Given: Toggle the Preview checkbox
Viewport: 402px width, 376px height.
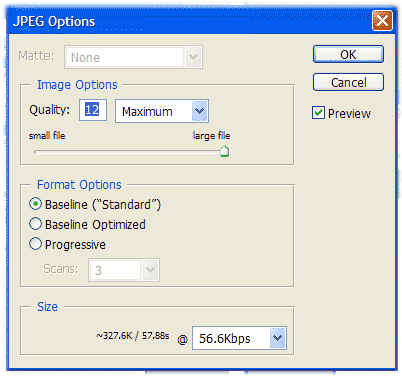Looking at the screenshot, I should pyautogui.click(x=318, y=113).
